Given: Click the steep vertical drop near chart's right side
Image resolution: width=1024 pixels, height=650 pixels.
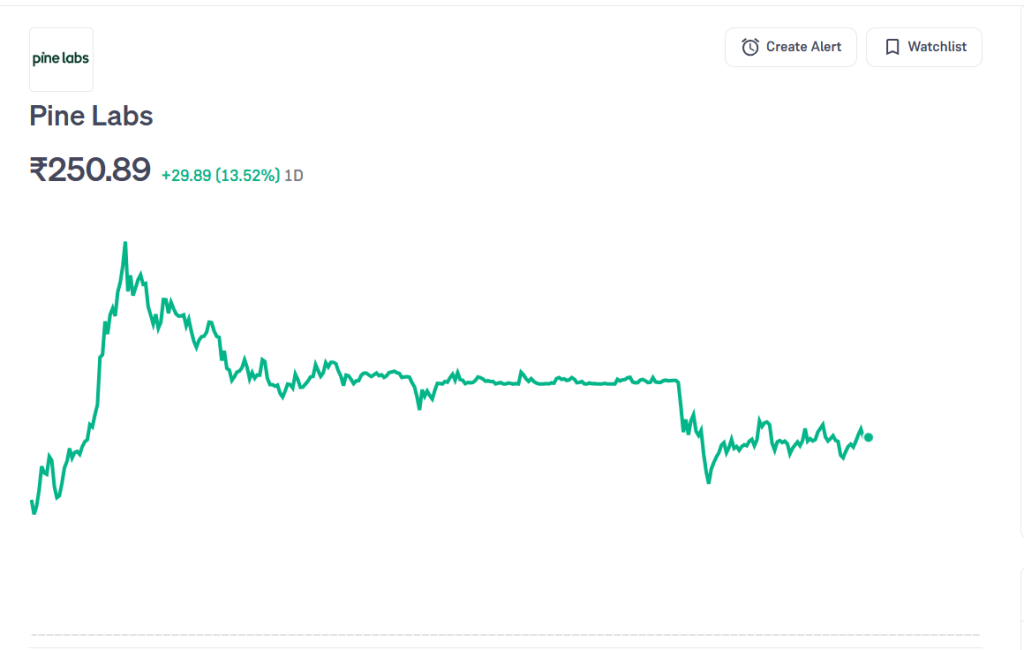Looking at the screenshot, I should (680, 405).
